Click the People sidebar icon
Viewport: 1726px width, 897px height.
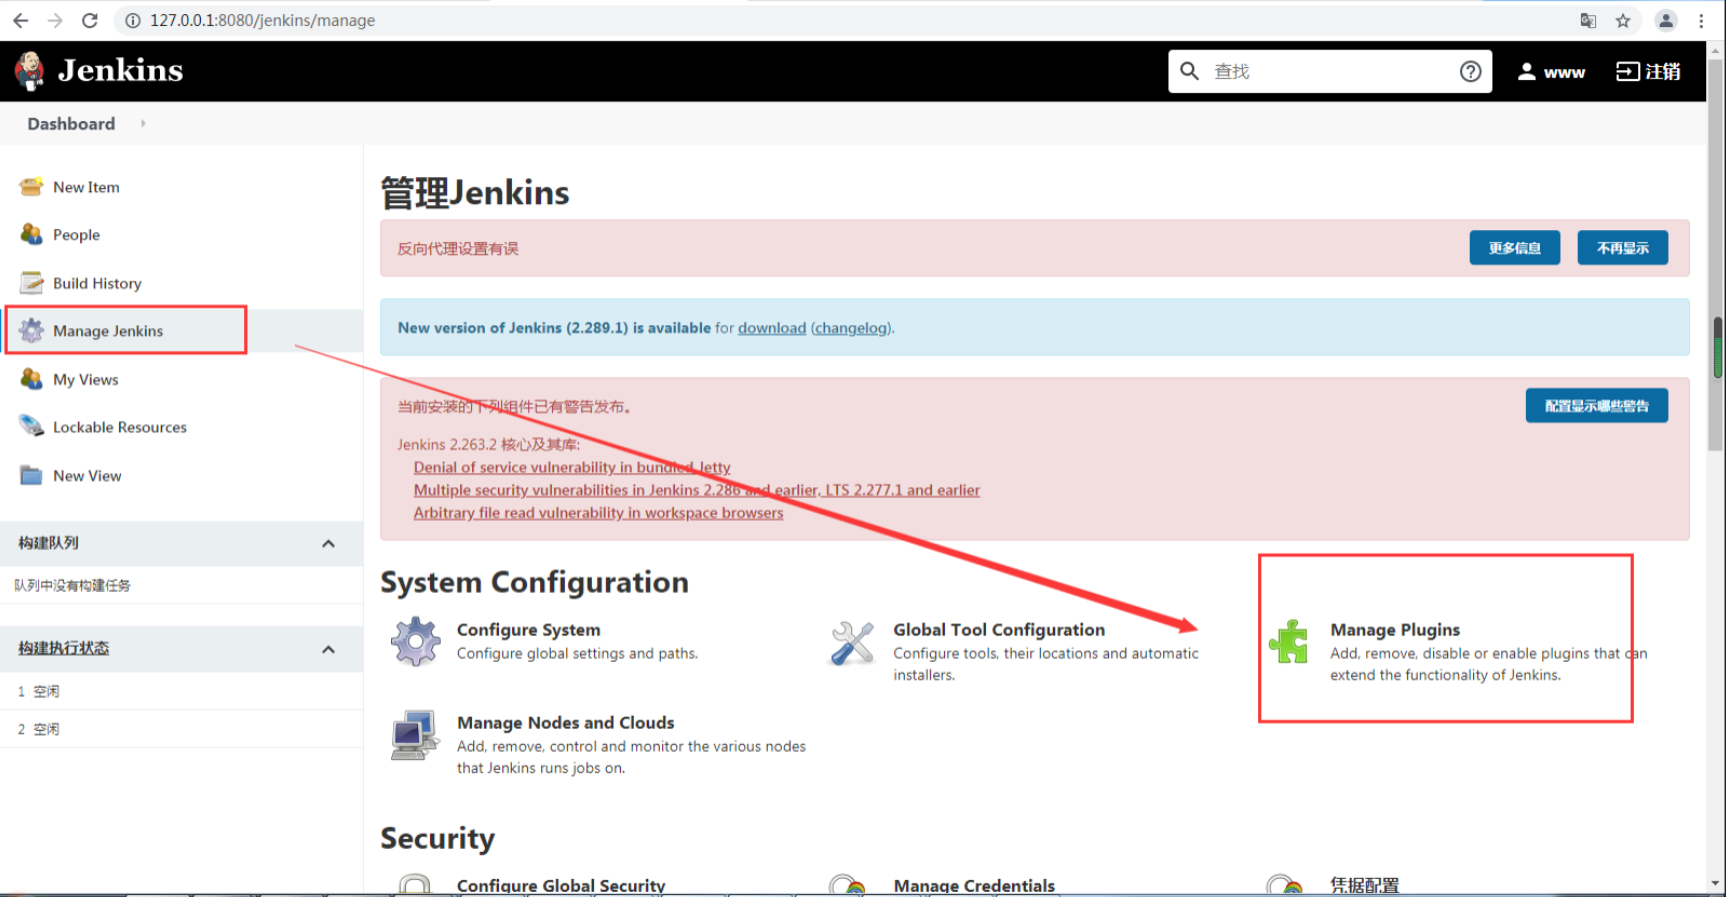click(x=32, y=234)
